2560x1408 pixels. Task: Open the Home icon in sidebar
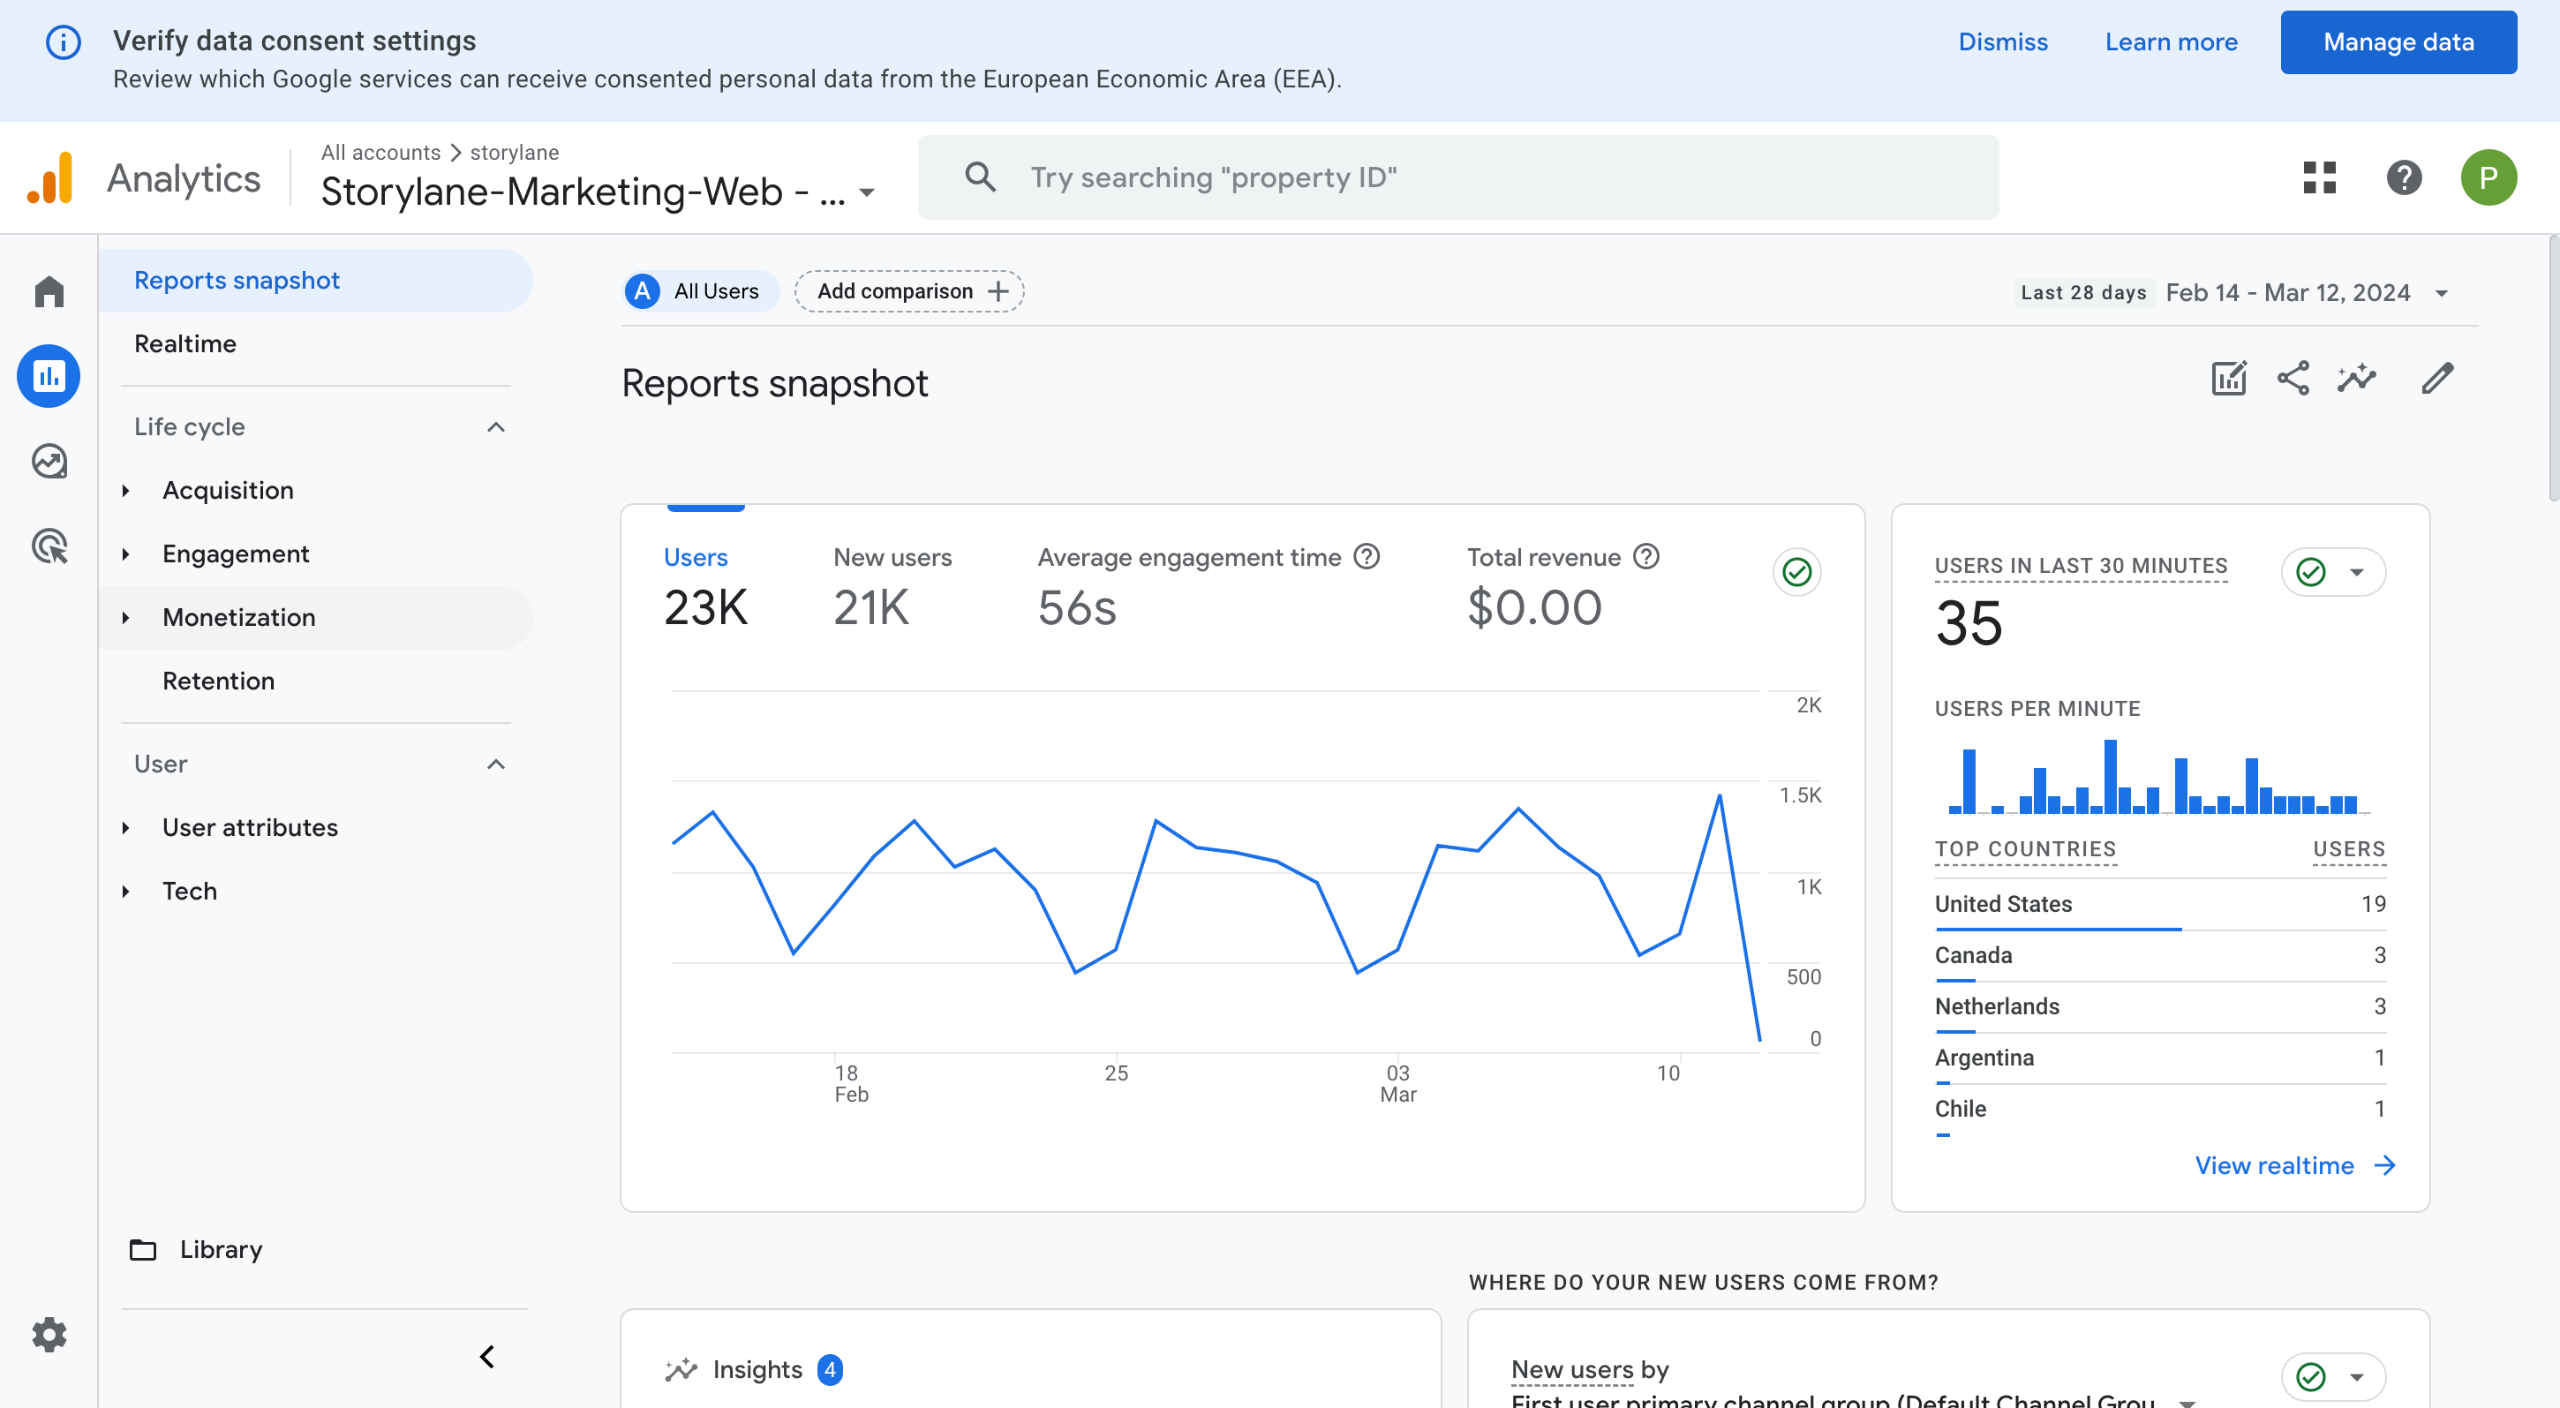click(x=49, y=292)
